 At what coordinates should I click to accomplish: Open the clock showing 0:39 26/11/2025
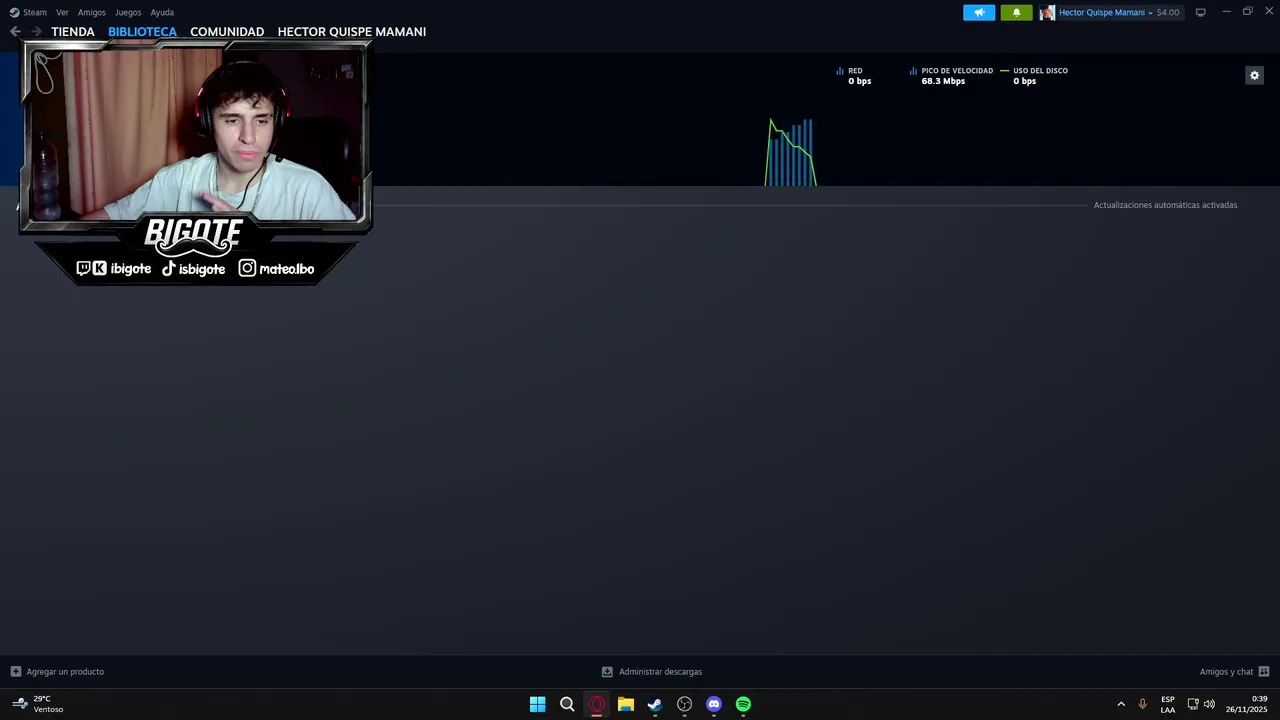pos(1246,704)
